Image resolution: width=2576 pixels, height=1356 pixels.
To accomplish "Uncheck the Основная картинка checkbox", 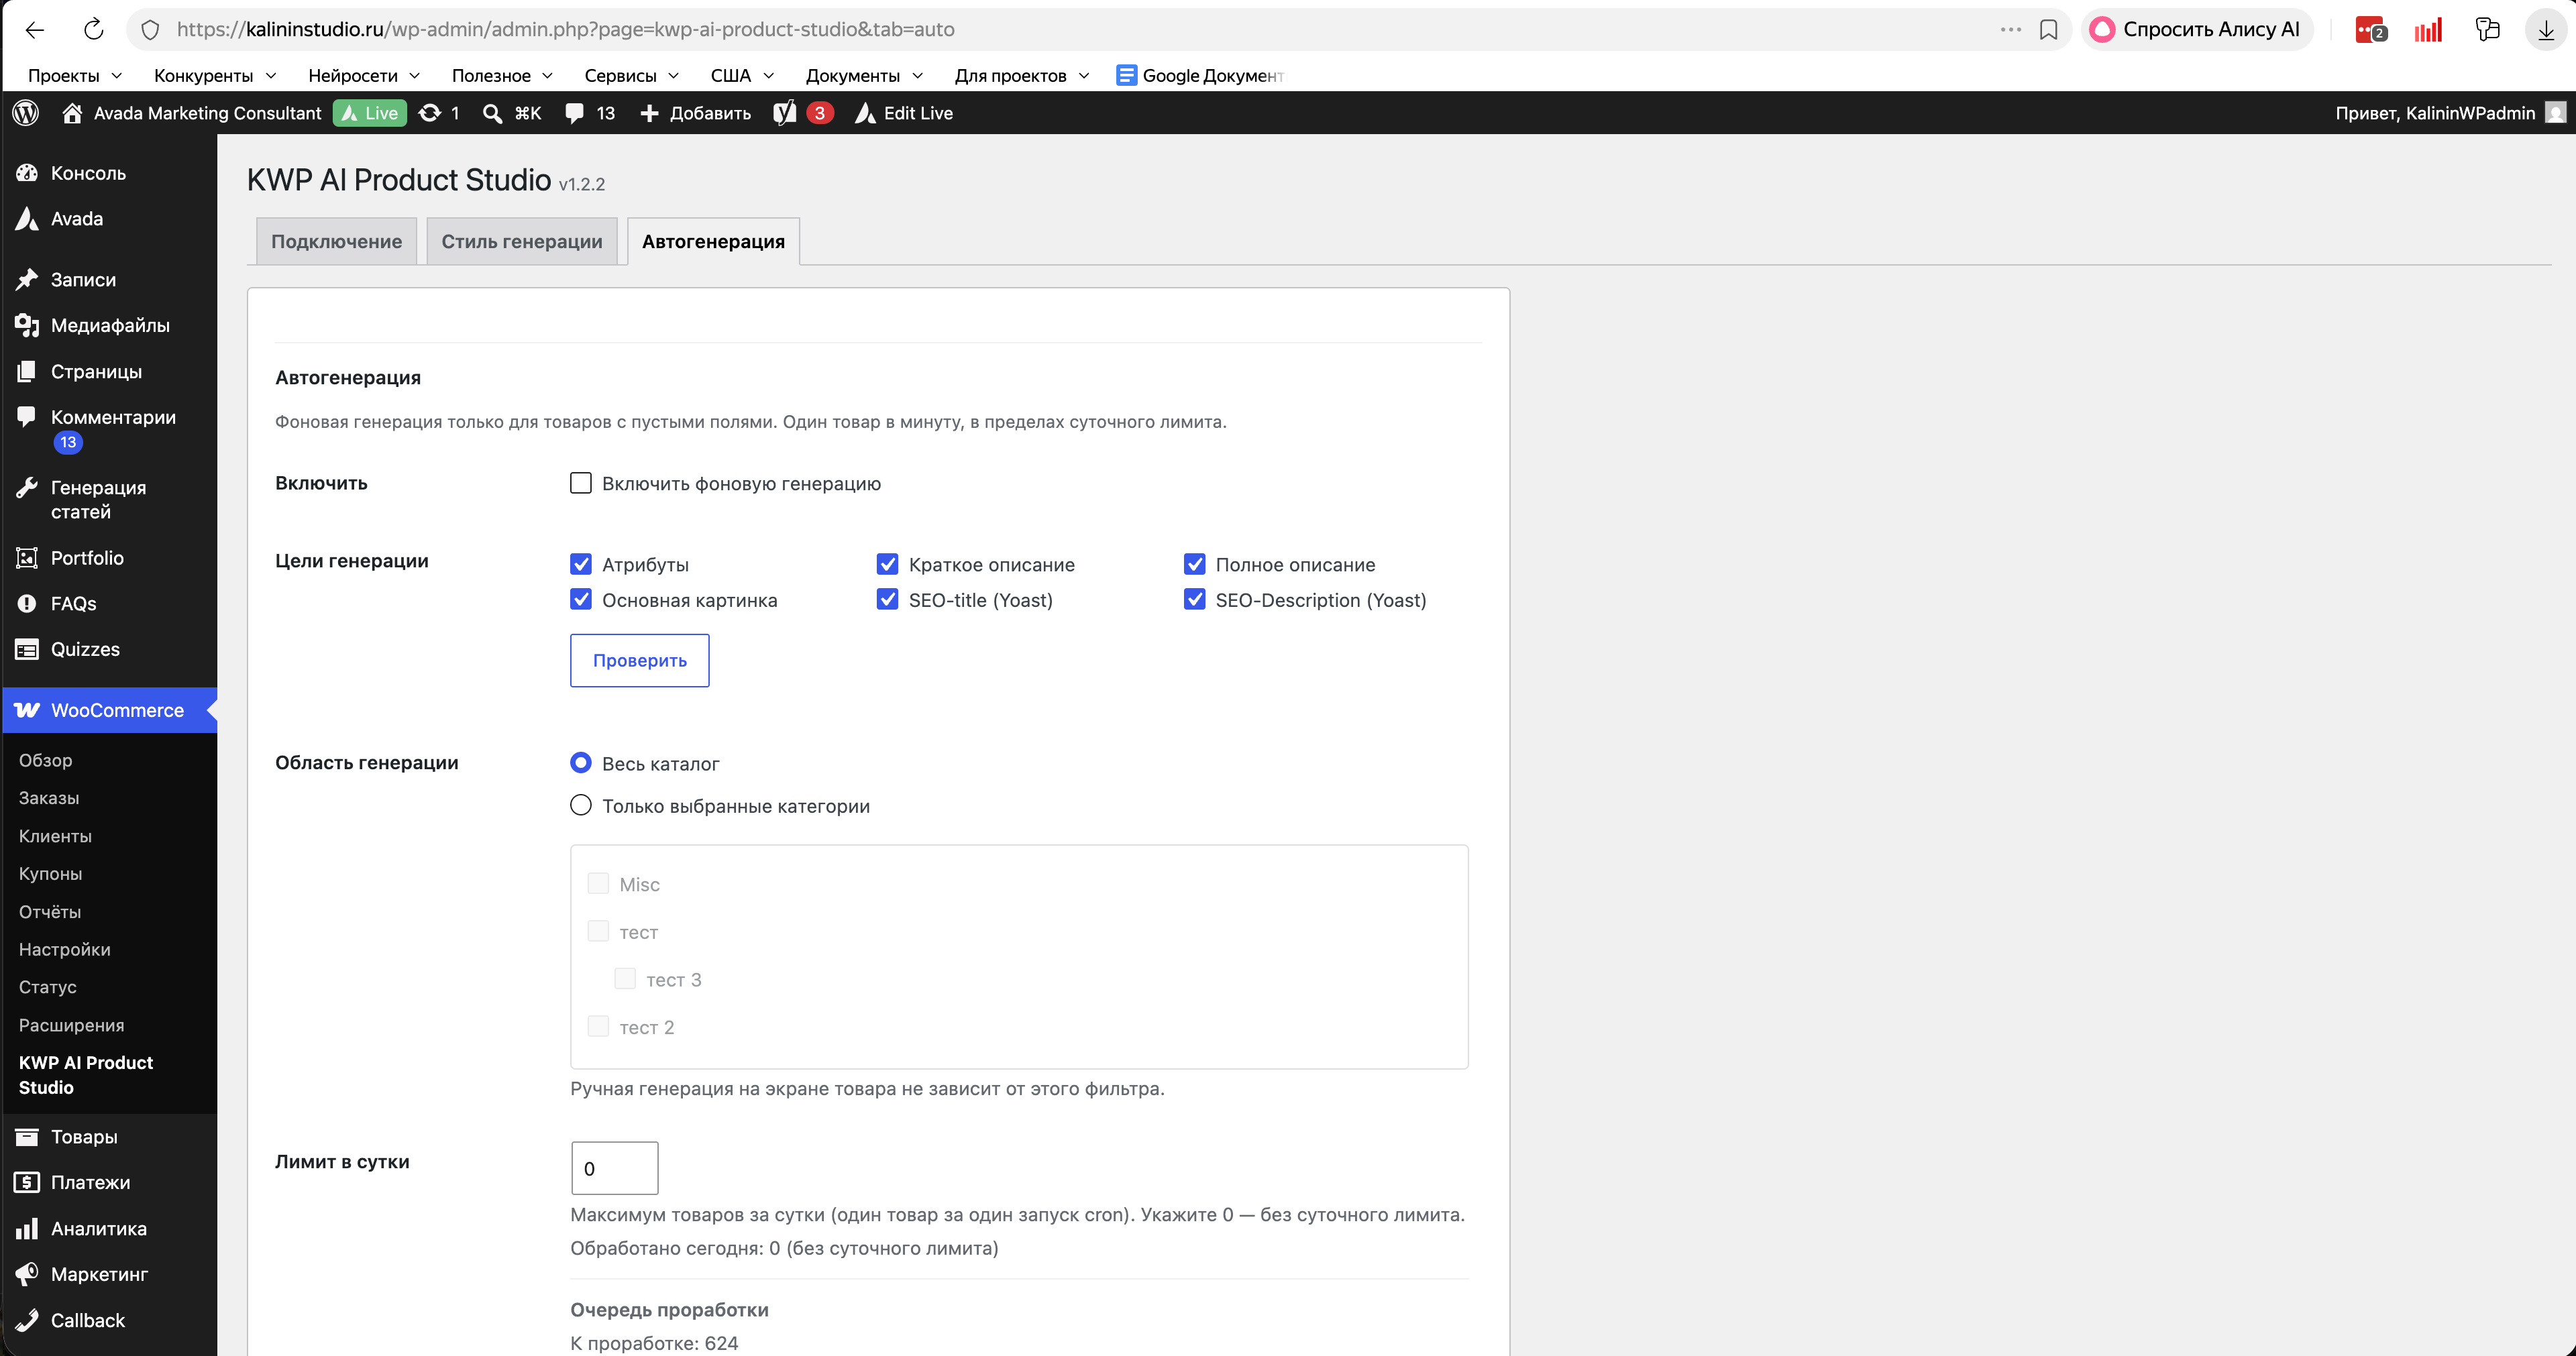I will coord(581,599).
